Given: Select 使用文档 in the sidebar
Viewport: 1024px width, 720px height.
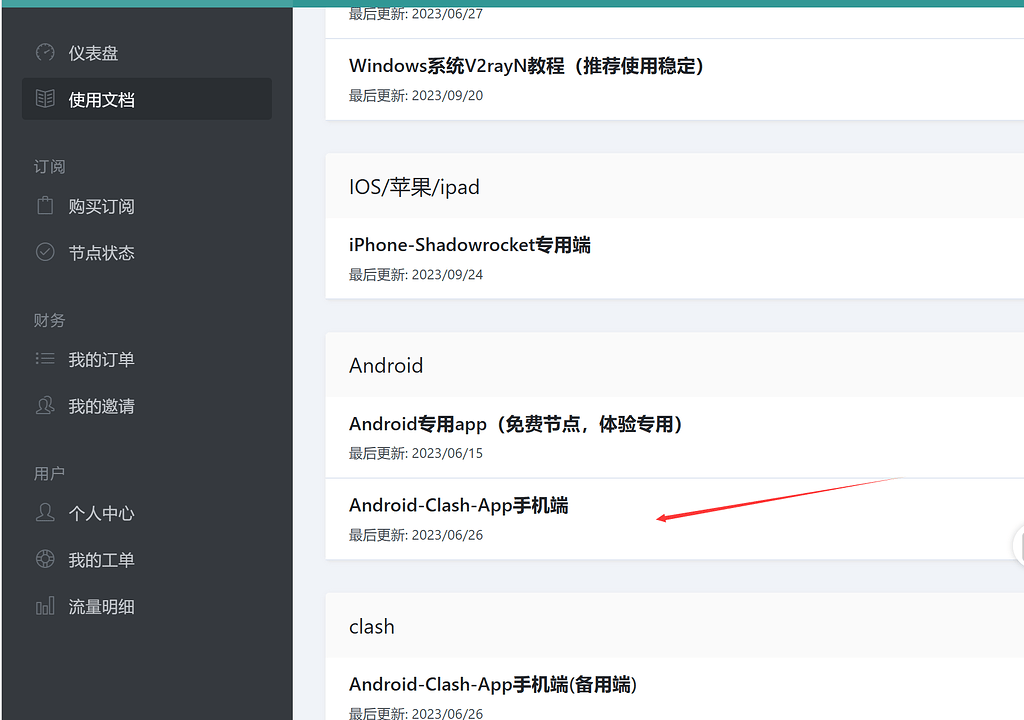Looking at the screenshot, I should point(101,99).
